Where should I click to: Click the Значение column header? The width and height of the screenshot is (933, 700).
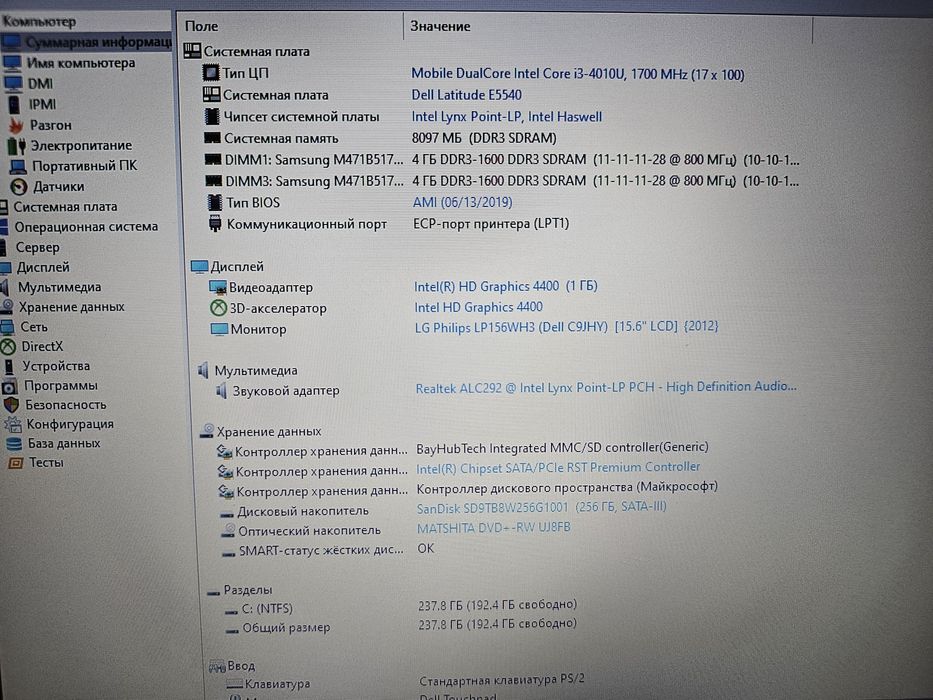(440, 26)
